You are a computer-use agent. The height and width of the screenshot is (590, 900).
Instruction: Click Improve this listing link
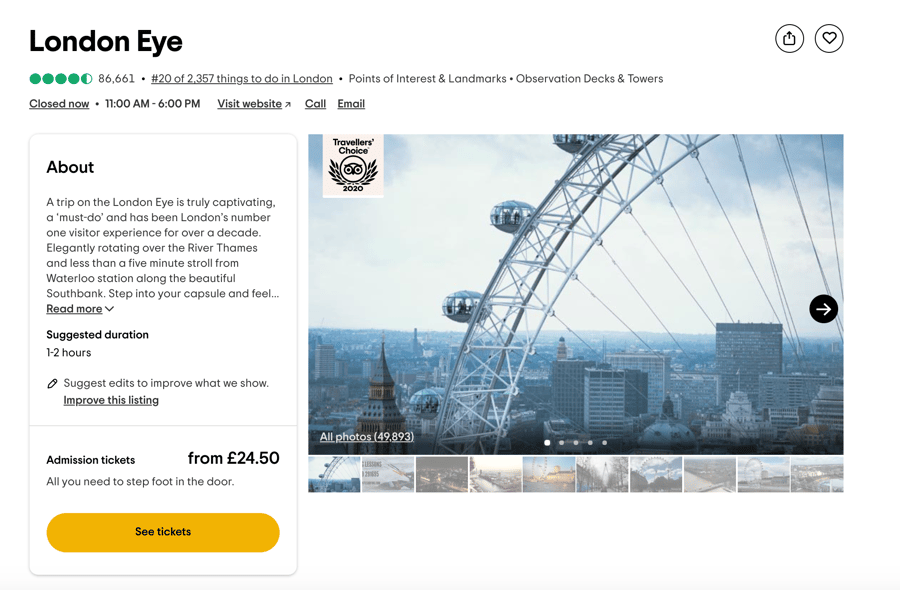point(111,400)
